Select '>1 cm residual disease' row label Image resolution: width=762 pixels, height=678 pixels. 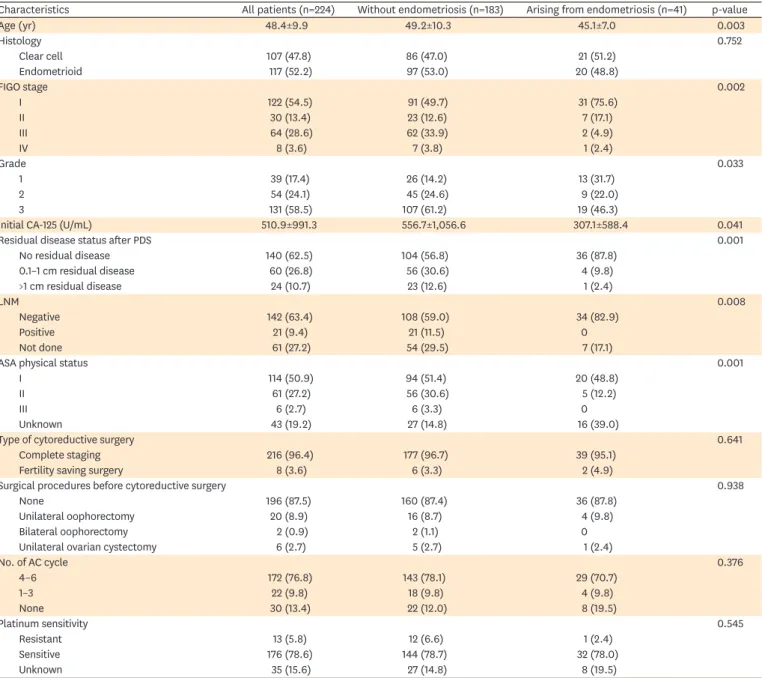coord(70,286)
